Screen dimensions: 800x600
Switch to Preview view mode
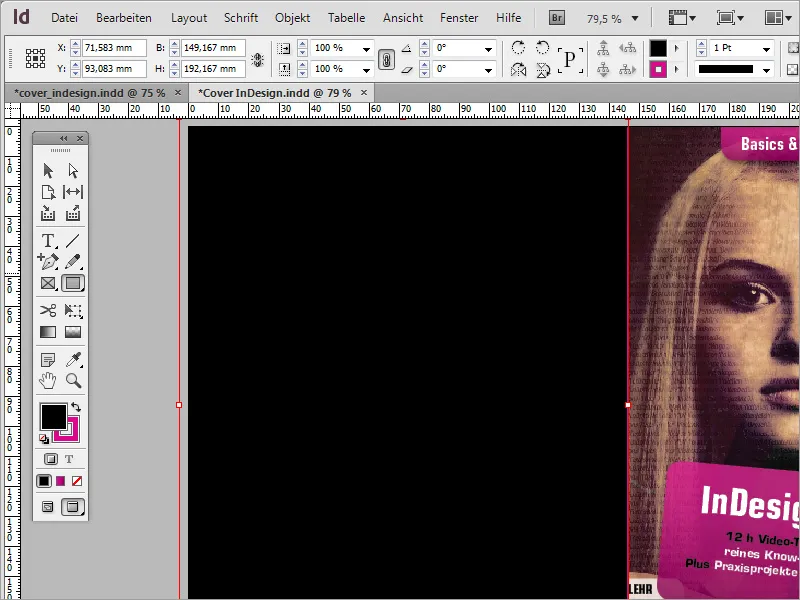point(73,507)
